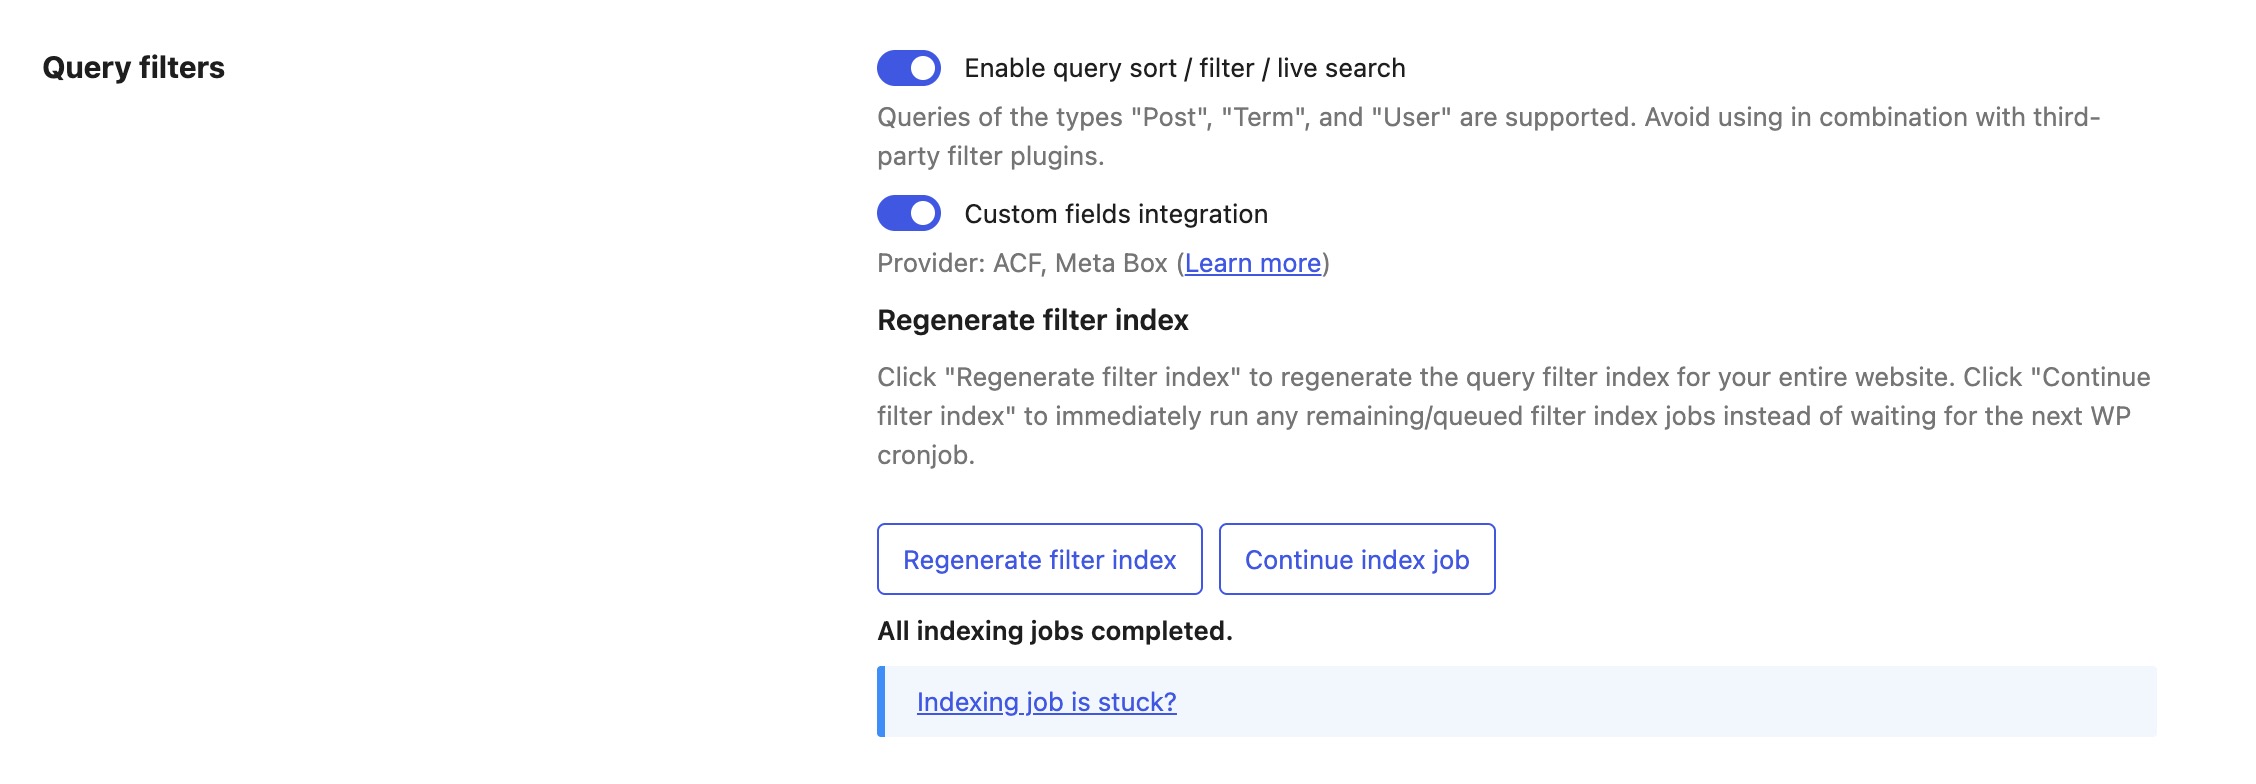Click the "party filter plugins." text line

coord(990,156)
